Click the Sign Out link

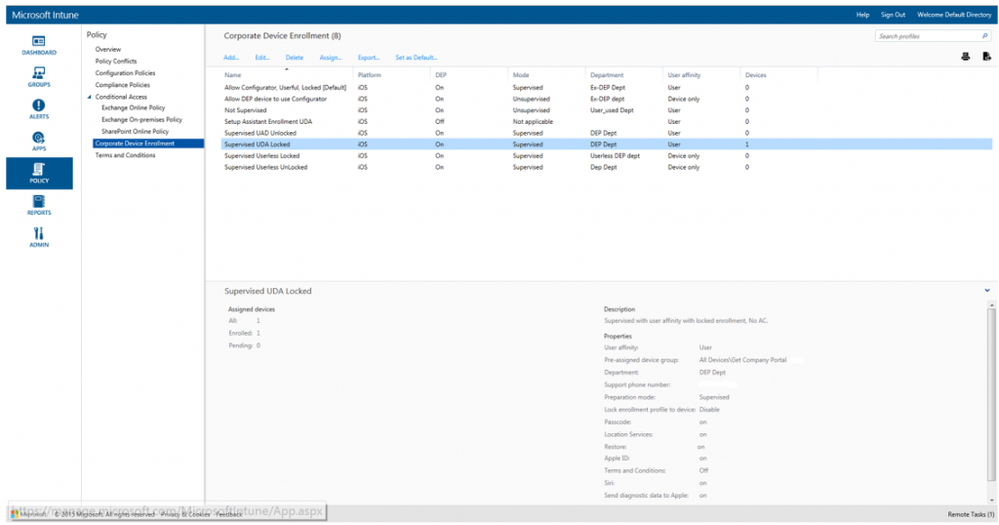(x=893, y=15)
